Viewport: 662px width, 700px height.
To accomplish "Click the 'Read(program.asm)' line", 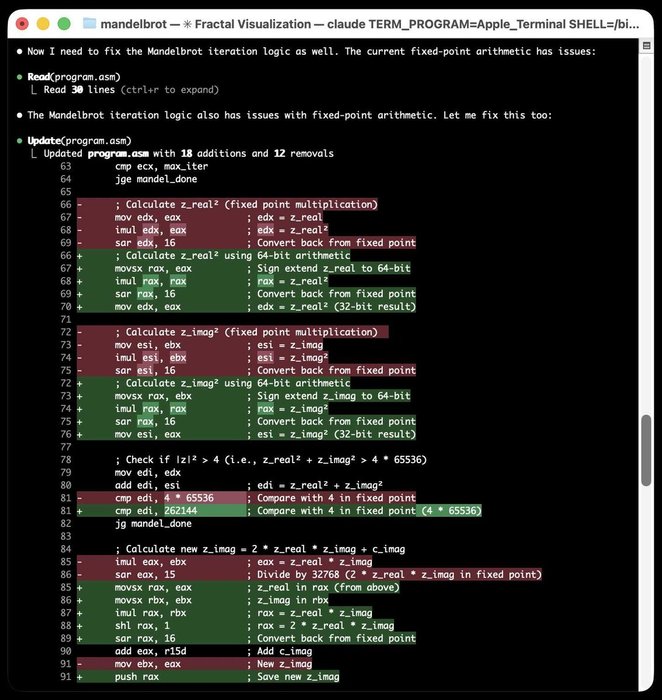I will (x=74, y=77).
